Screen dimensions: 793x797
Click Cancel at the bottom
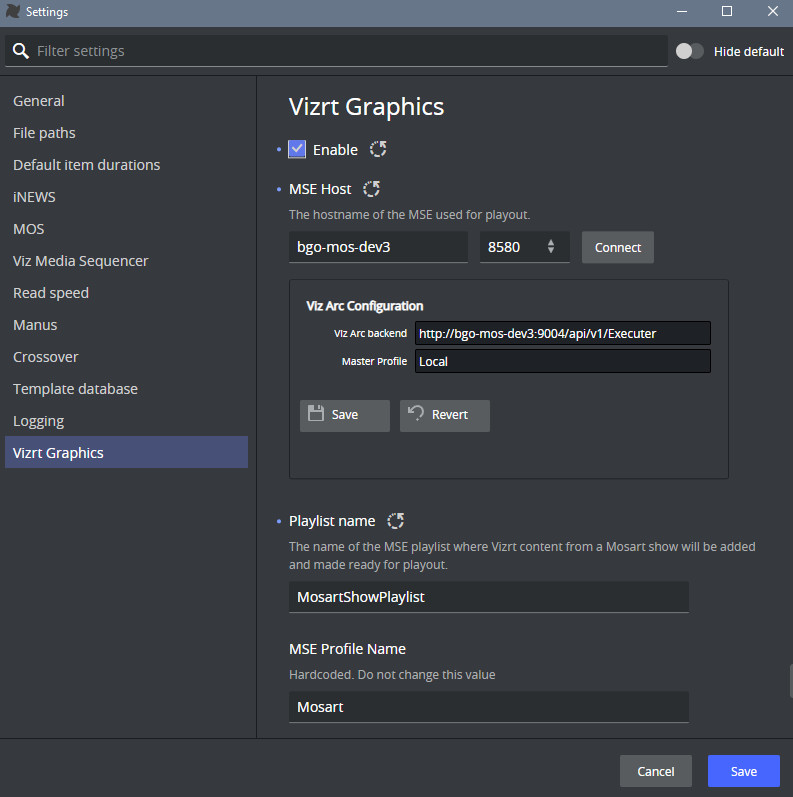tap(655, 771)
